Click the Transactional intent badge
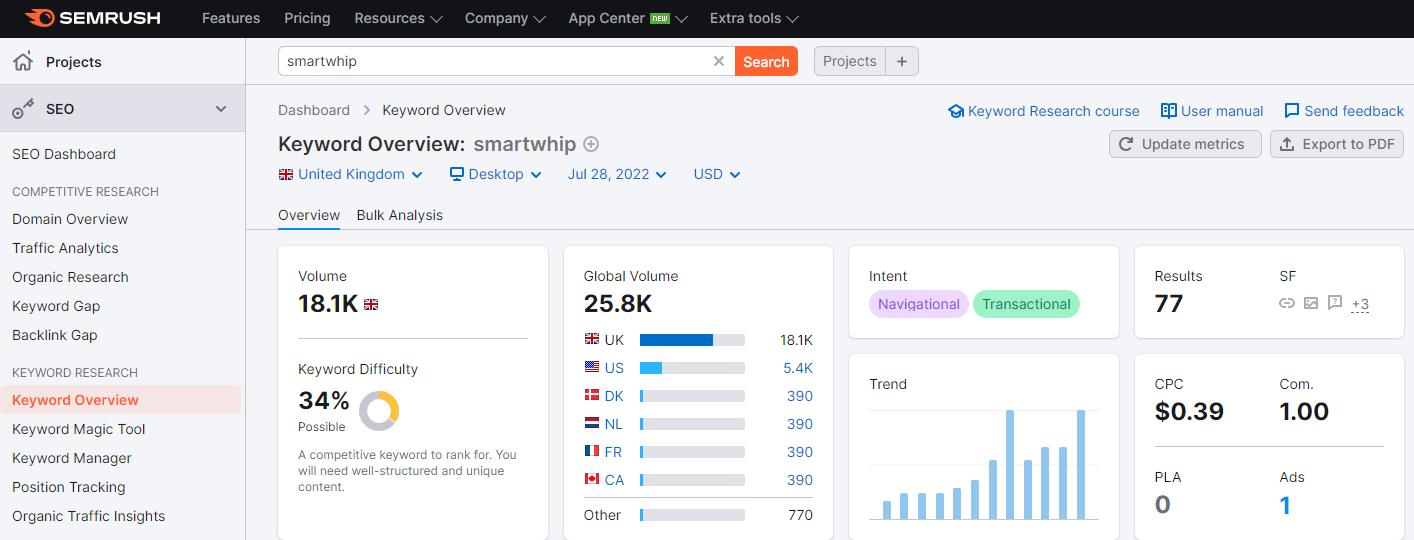The height and width of the screenshot is (540, 1414). click(x=1026, y=304)
